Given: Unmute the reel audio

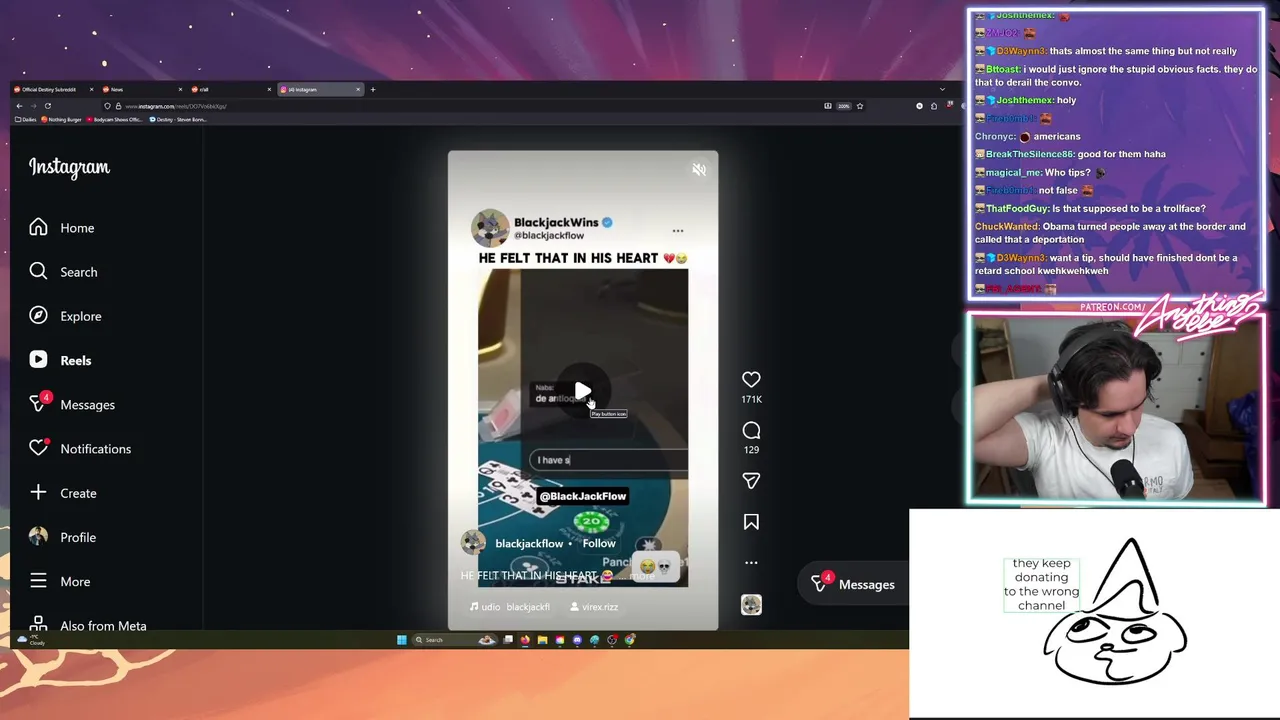Looking at the screenshot, I should tap(699, 169).
